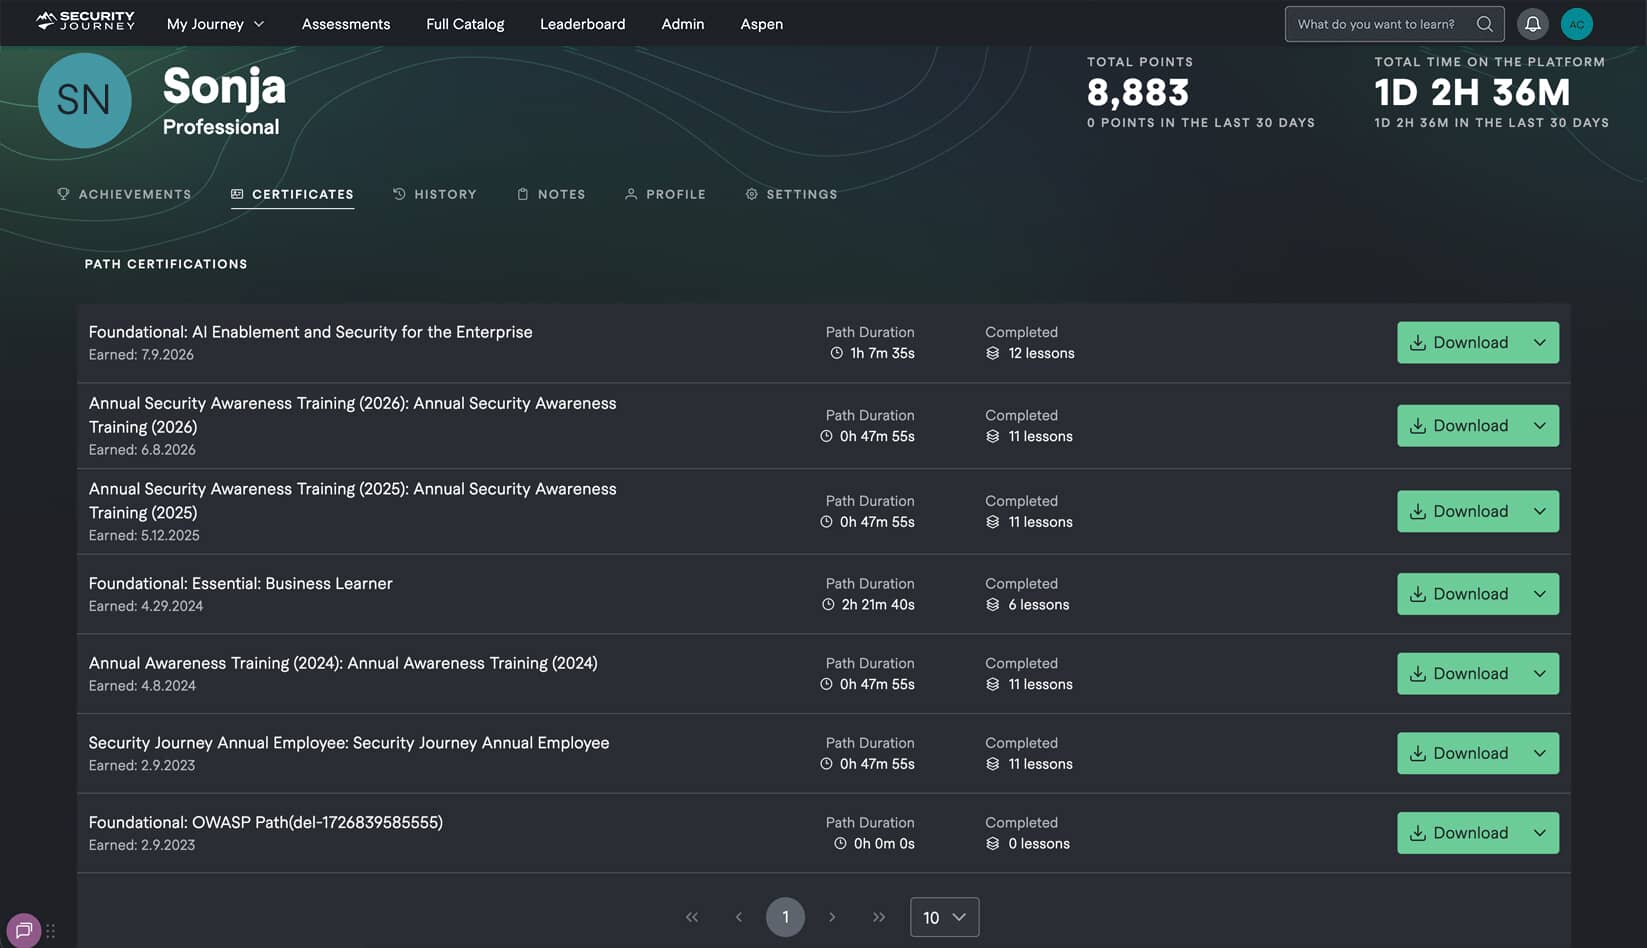This screenshot has width=1647, height=948.
Task: Switch to the History tab
Action: pos(435,194)
